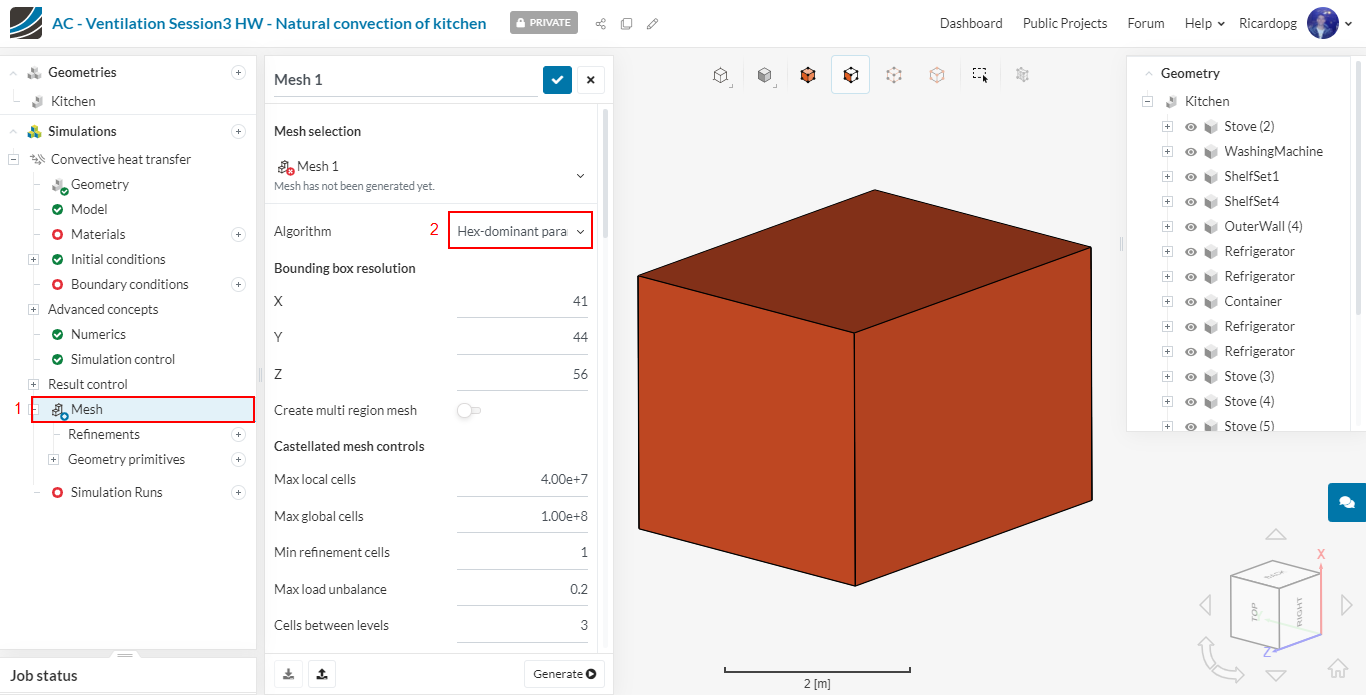
Task: Open the Algorithm Hex-dominant dropdown
Action: pyautogui.click(x=520, y=231)
